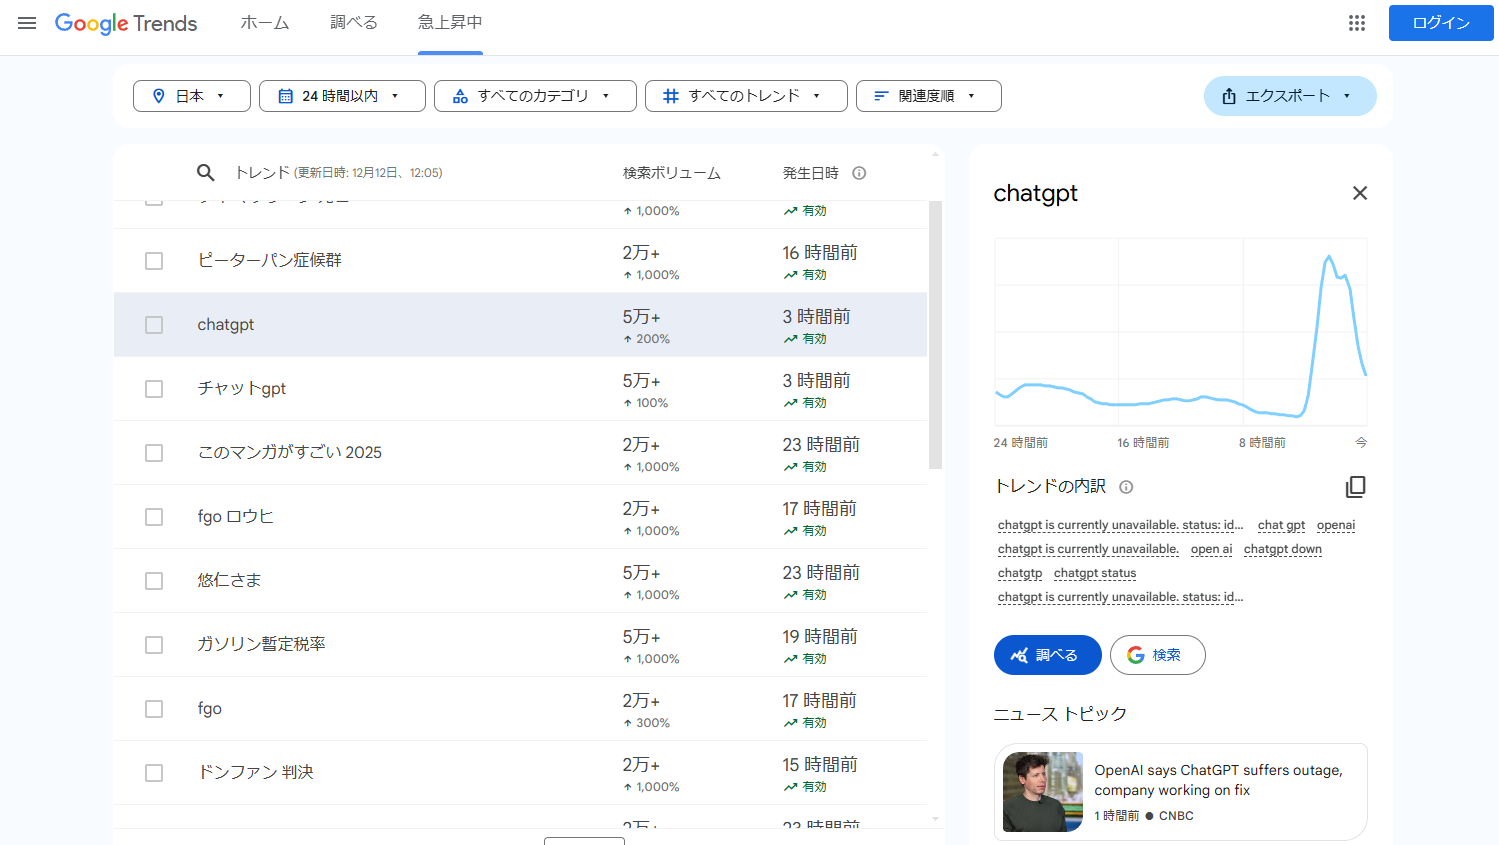Screen dimensions: 1499x845
Task: Open the navigation hamburger menu
Action: pos(27,23)
